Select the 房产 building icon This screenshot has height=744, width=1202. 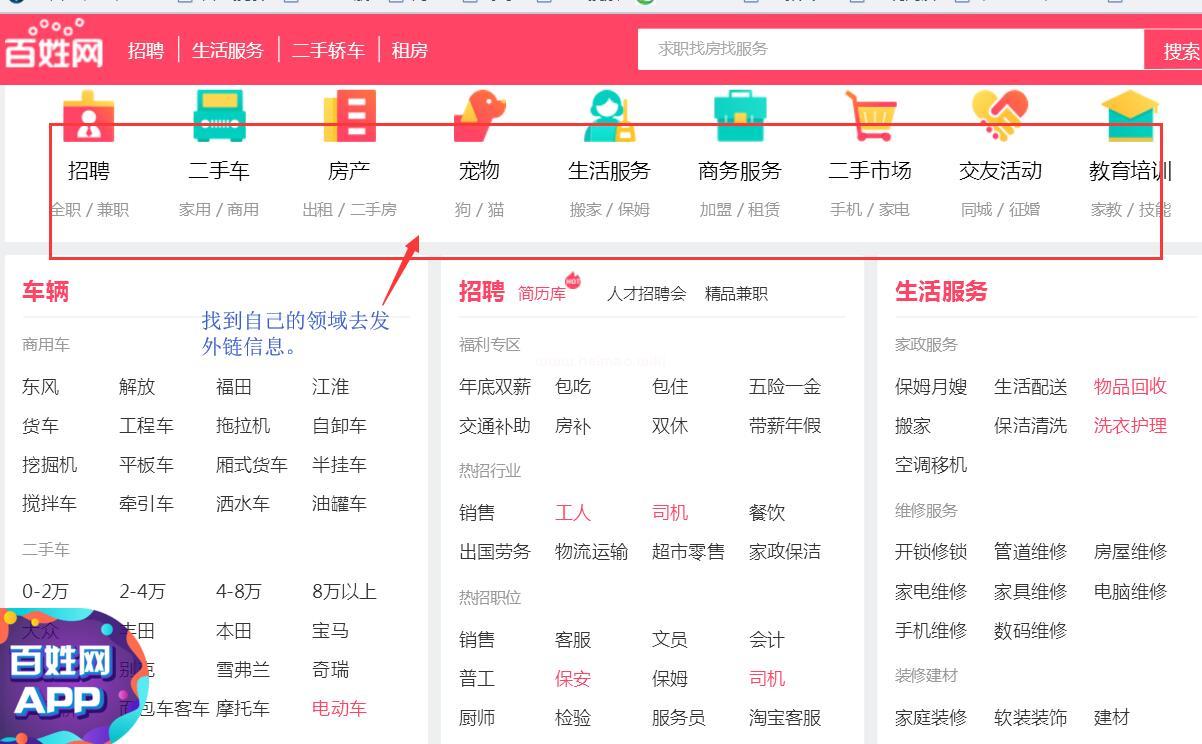349,117
